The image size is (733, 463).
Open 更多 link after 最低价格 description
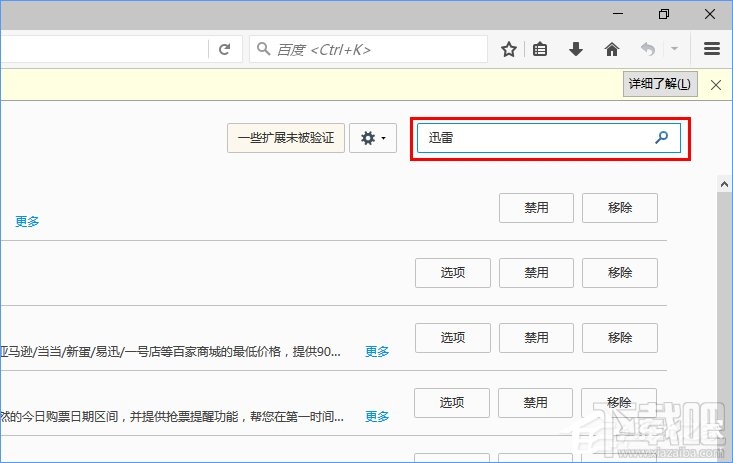click(x=377, y=351)
